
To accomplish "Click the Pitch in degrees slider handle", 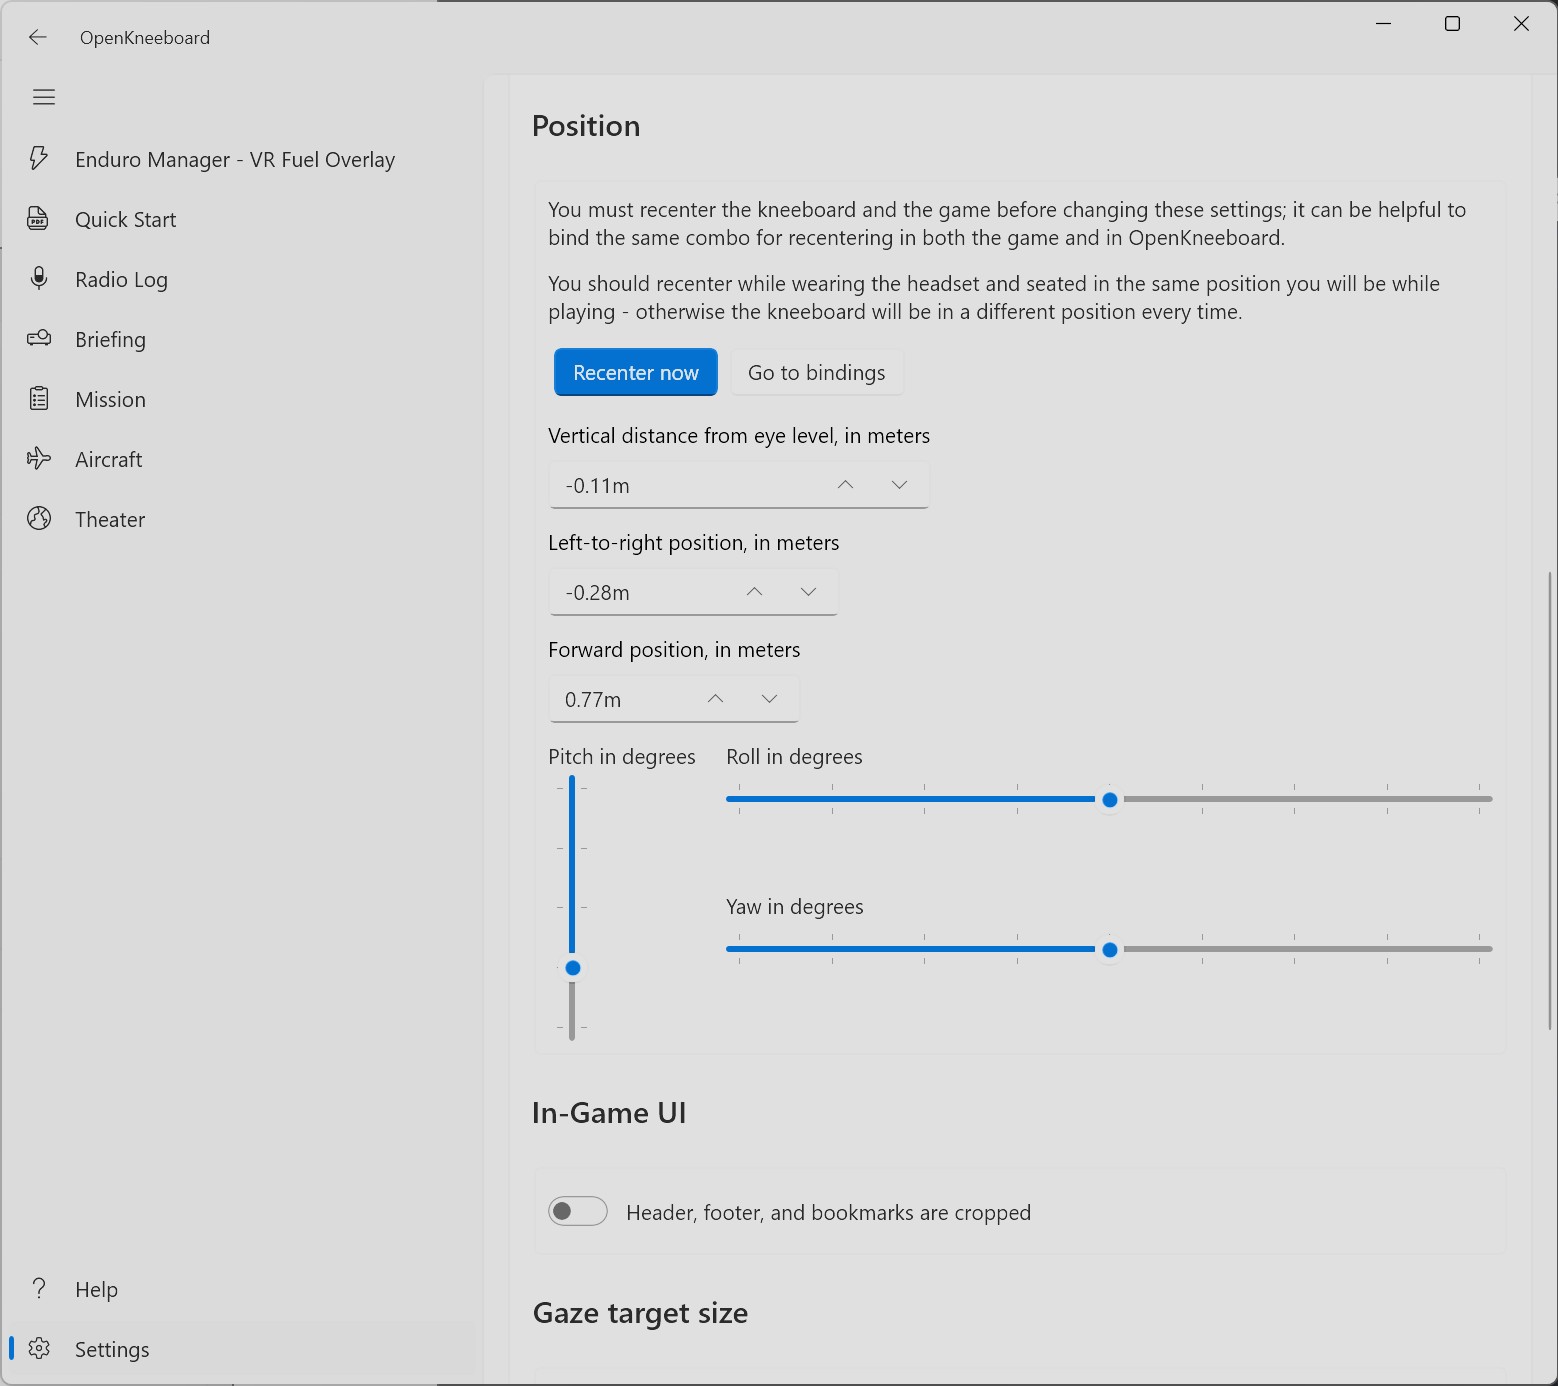I will (x=572, y=968).
